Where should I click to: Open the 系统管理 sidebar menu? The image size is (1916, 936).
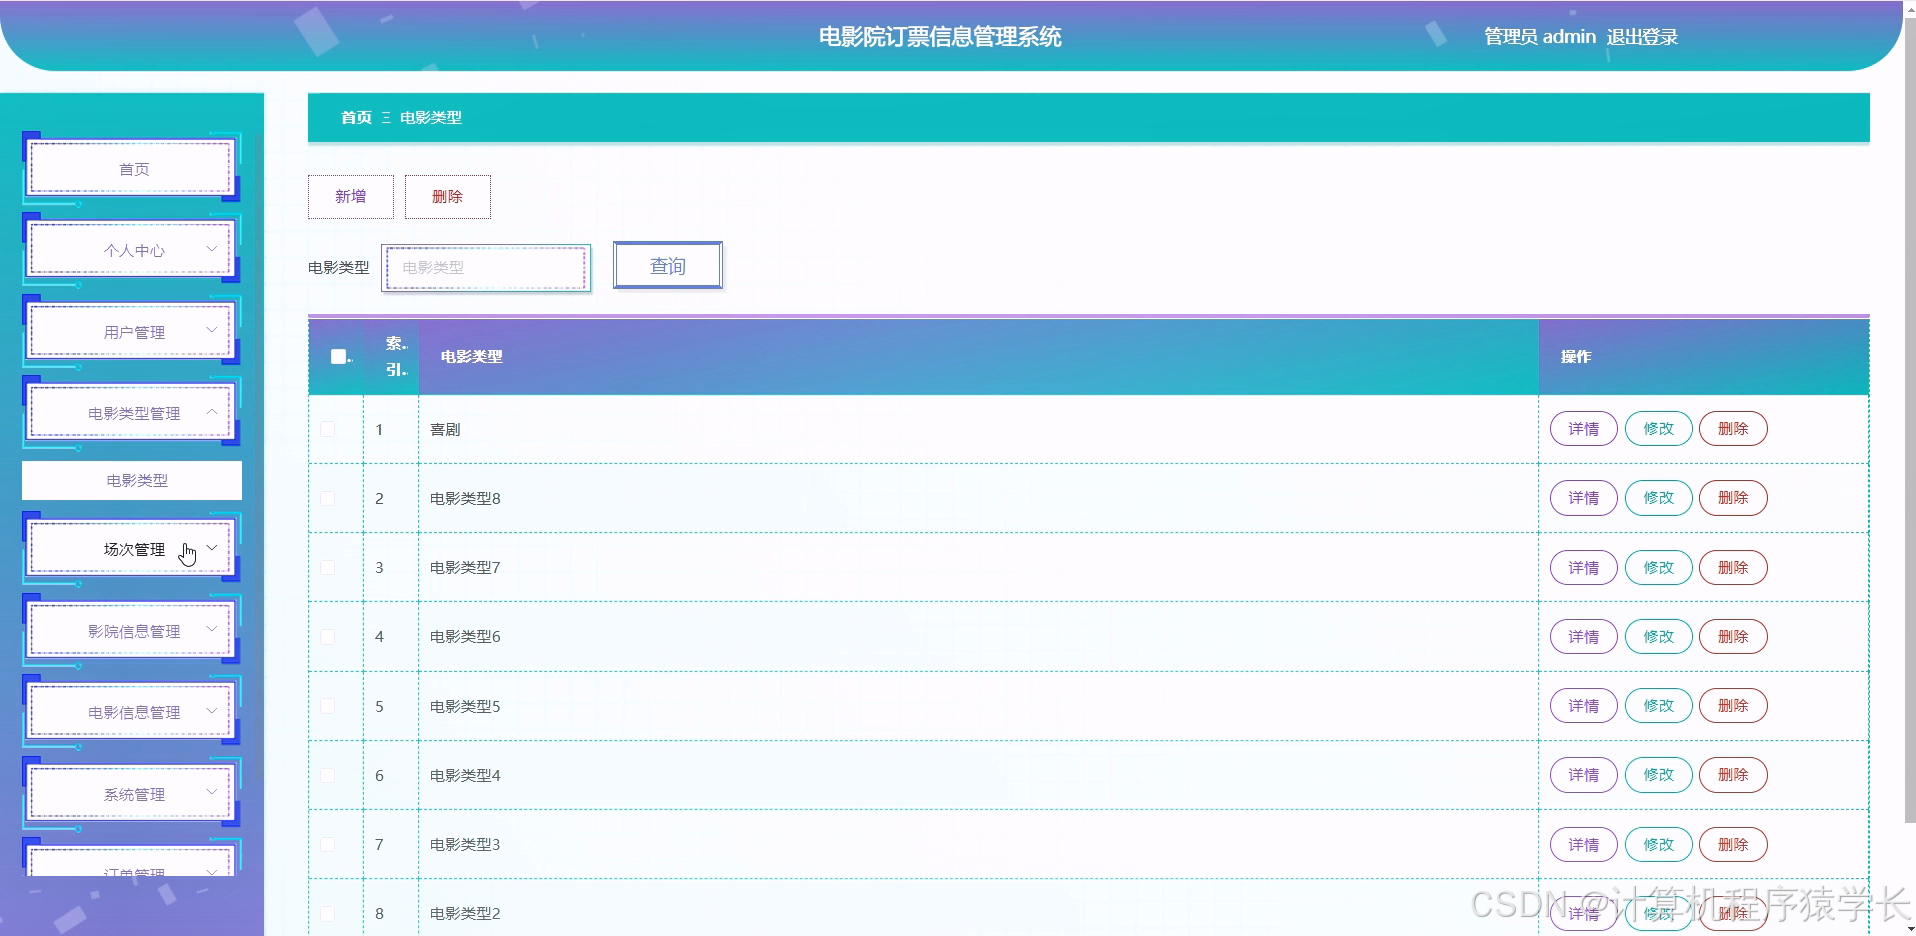click(x=132, y=794)
